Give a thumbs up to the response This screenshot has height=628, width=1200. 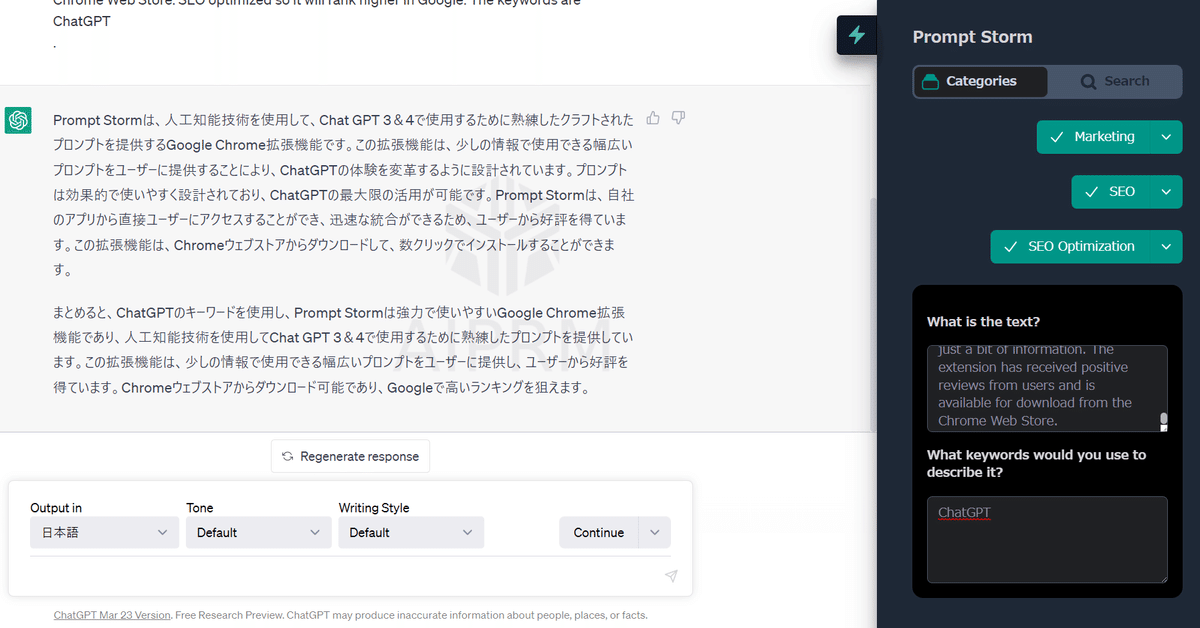[x=653, y=117]
